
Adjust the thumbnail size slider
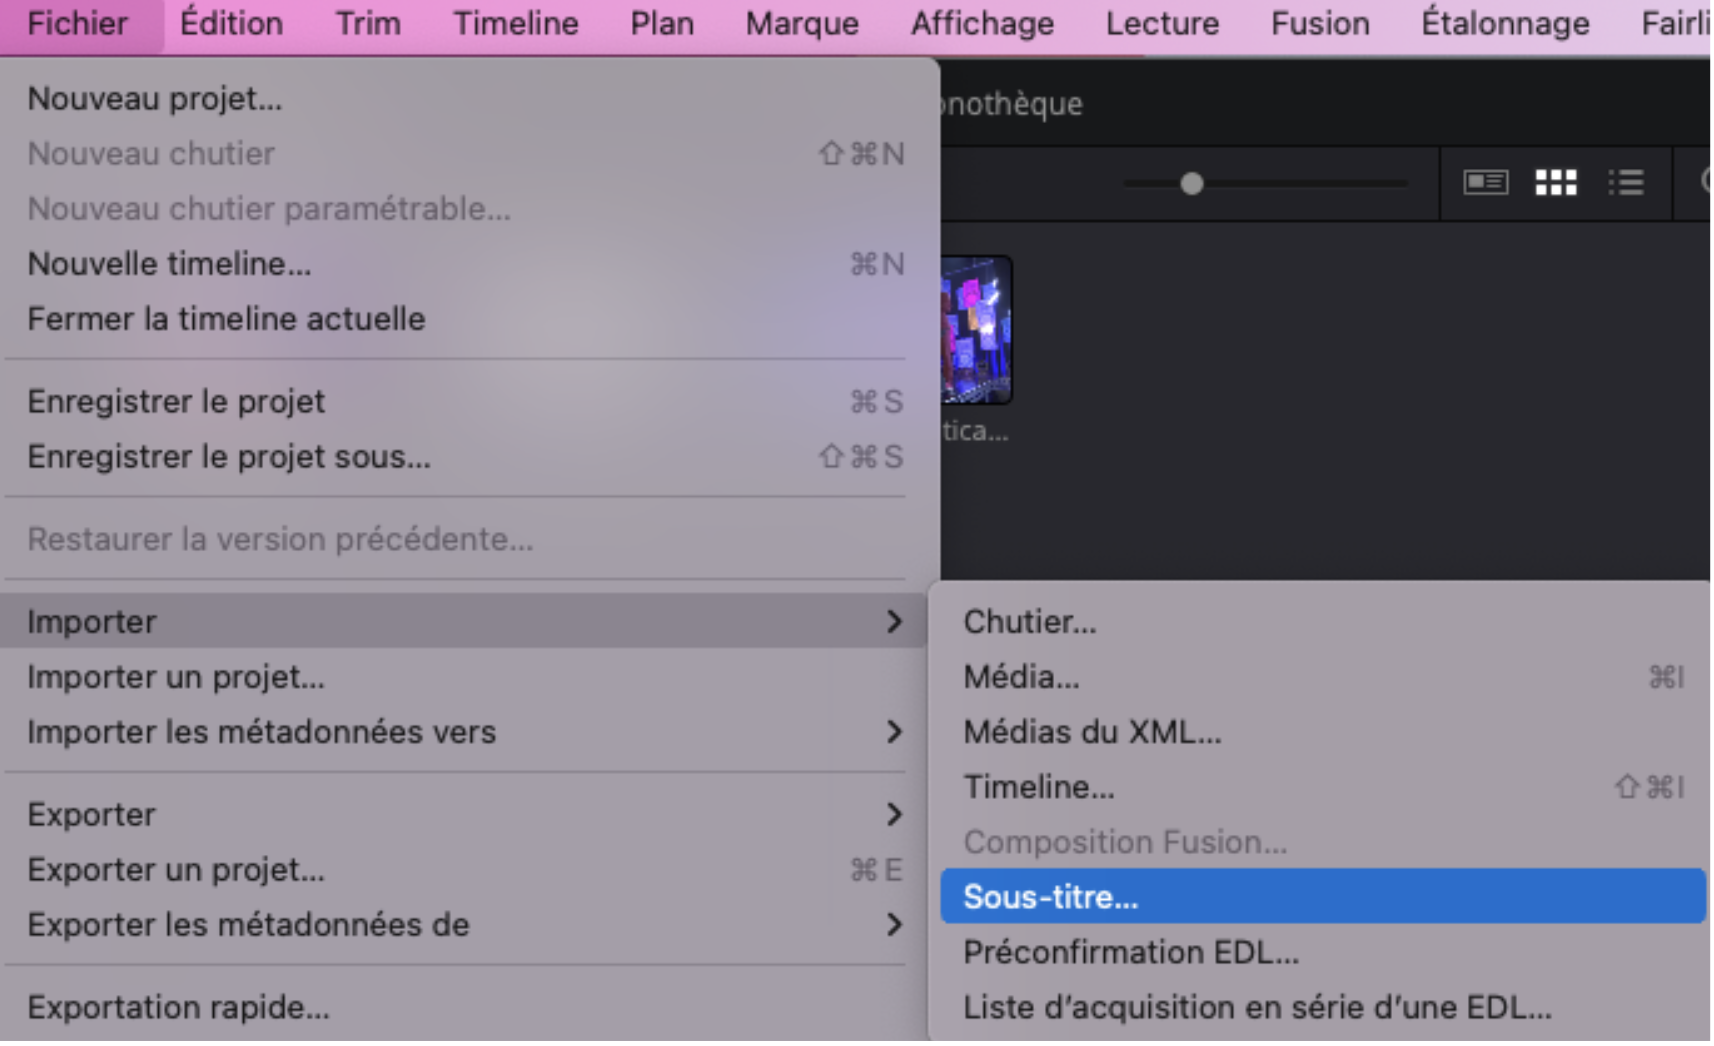coord(1192,183)
